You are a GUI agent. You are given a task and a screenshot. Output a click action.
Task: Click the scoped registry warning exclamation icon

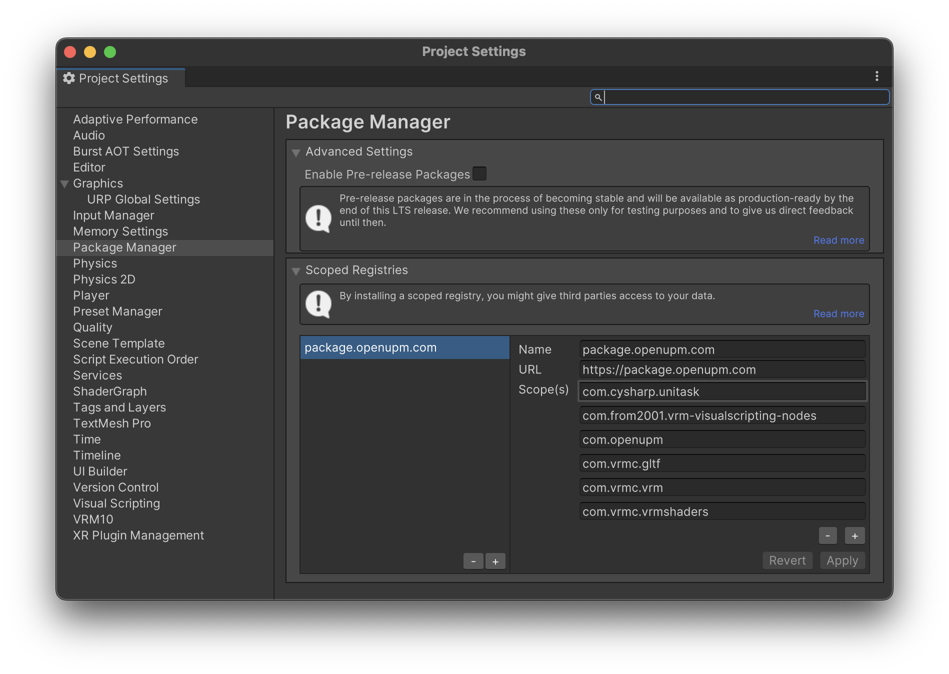pyautogui.click(x=318, y=304)
